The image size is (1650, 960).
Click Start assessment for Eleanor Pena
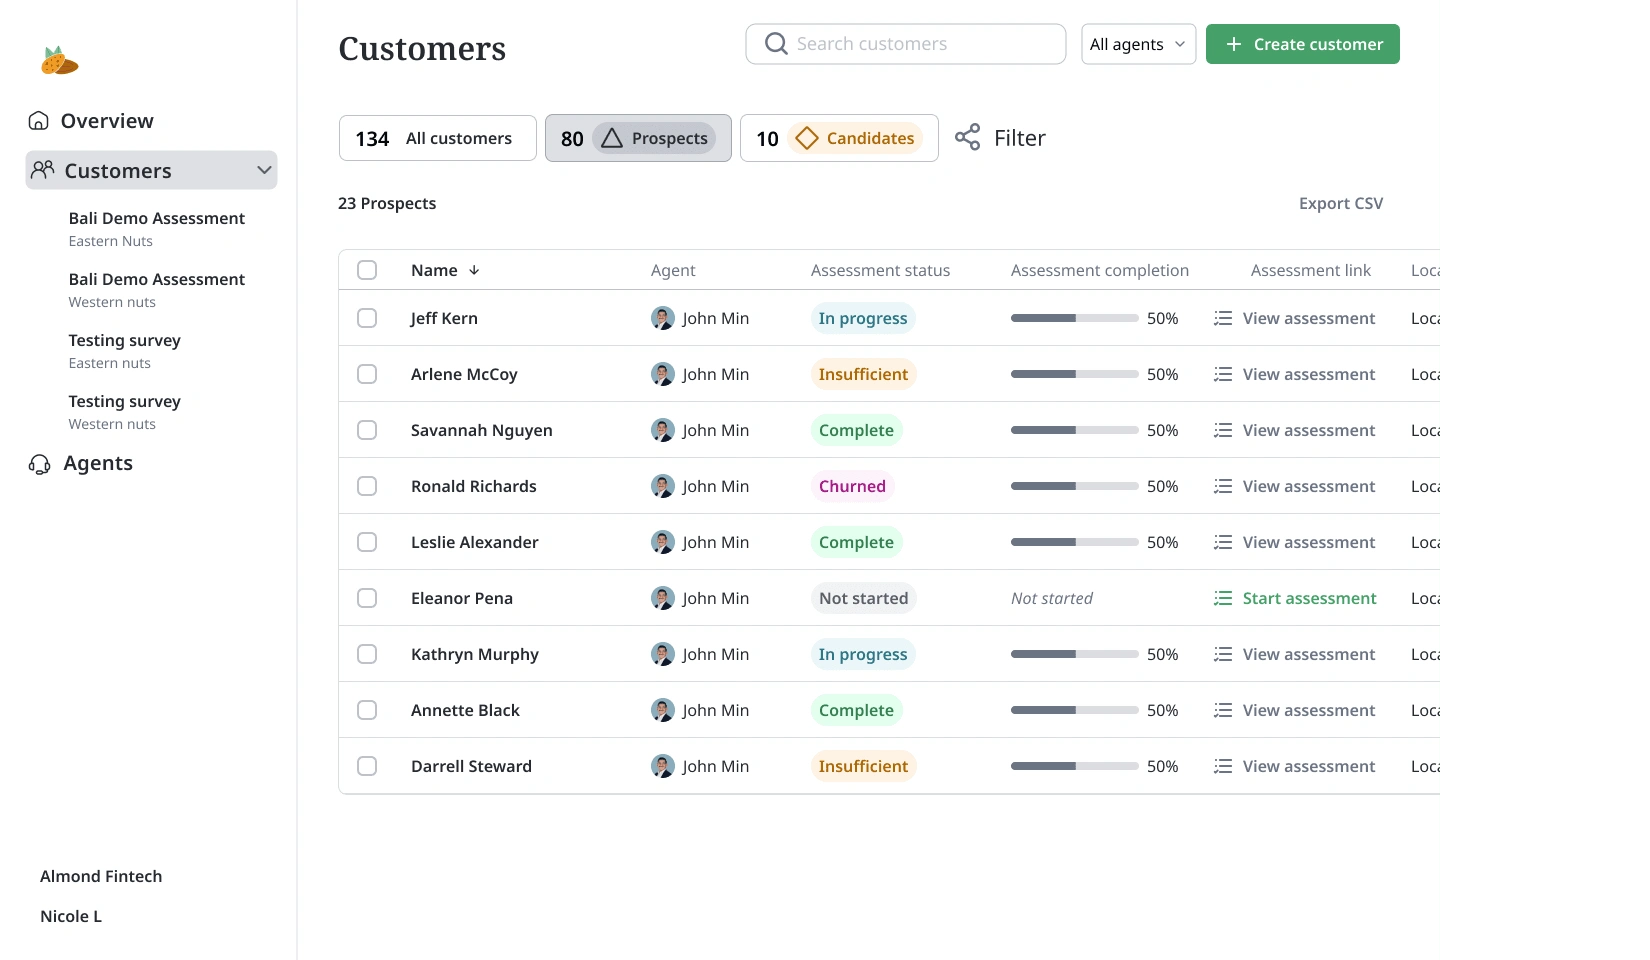click(x=1309, y=598)
